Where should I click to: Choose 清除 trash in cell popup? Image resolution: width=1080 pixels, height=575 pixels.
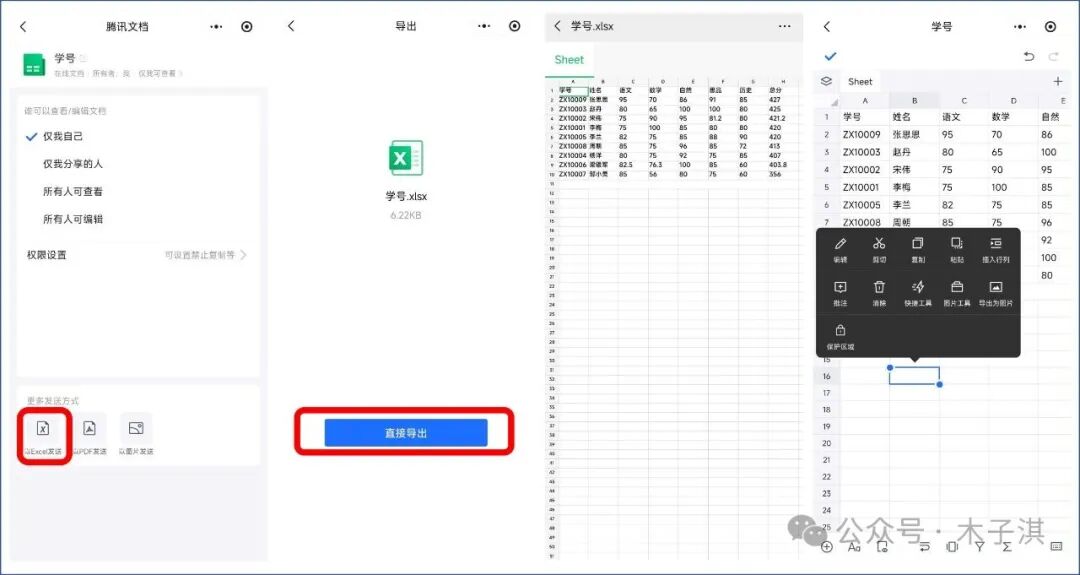[879, 293]
